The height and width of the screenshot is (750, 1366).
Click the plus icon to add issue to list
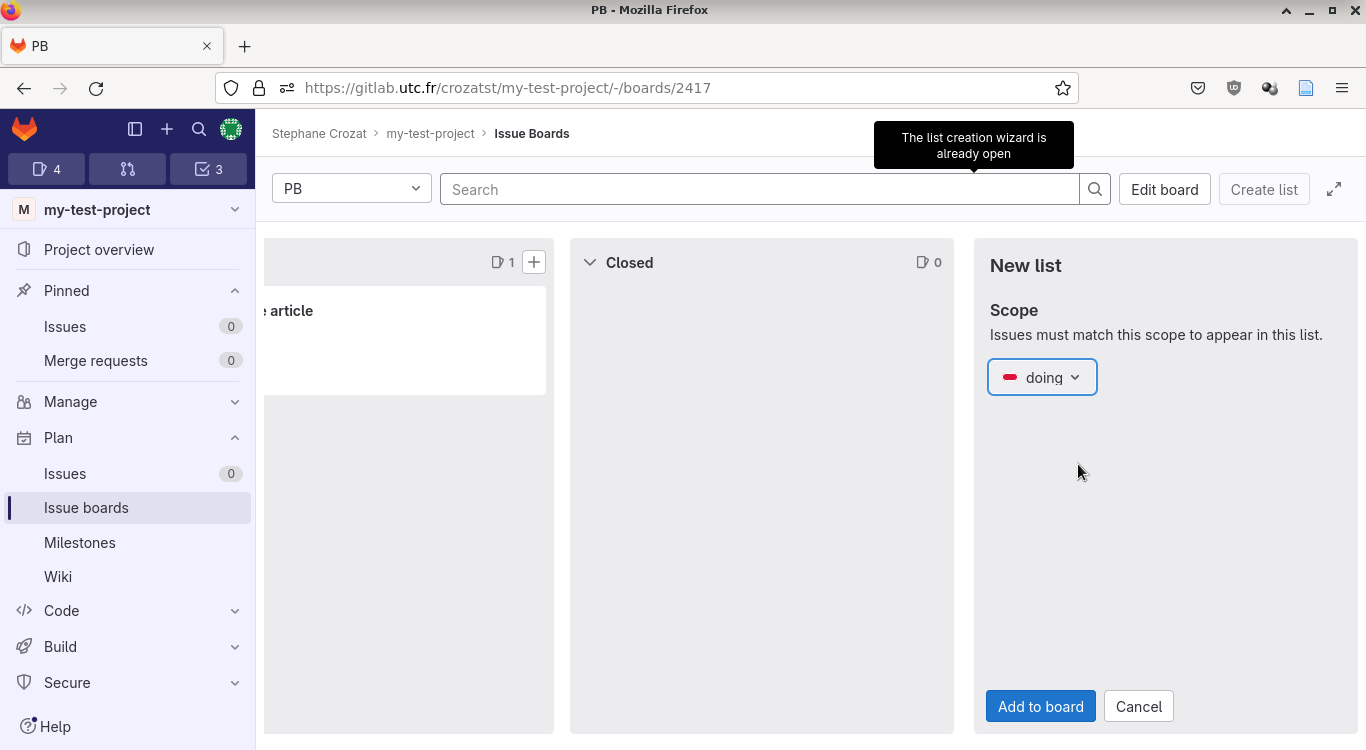(534, 262)
